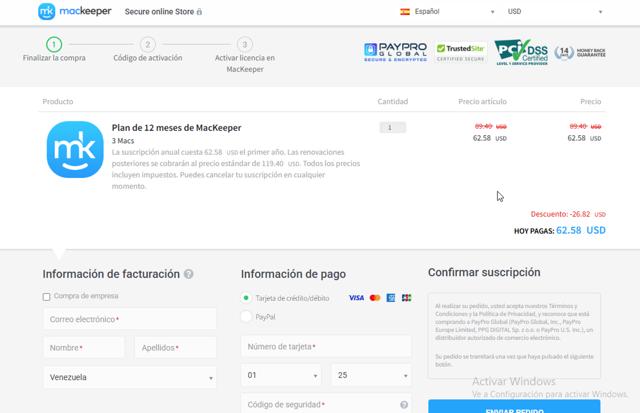Click the help icon in Código de seguridad field

[x=404, y=404]
